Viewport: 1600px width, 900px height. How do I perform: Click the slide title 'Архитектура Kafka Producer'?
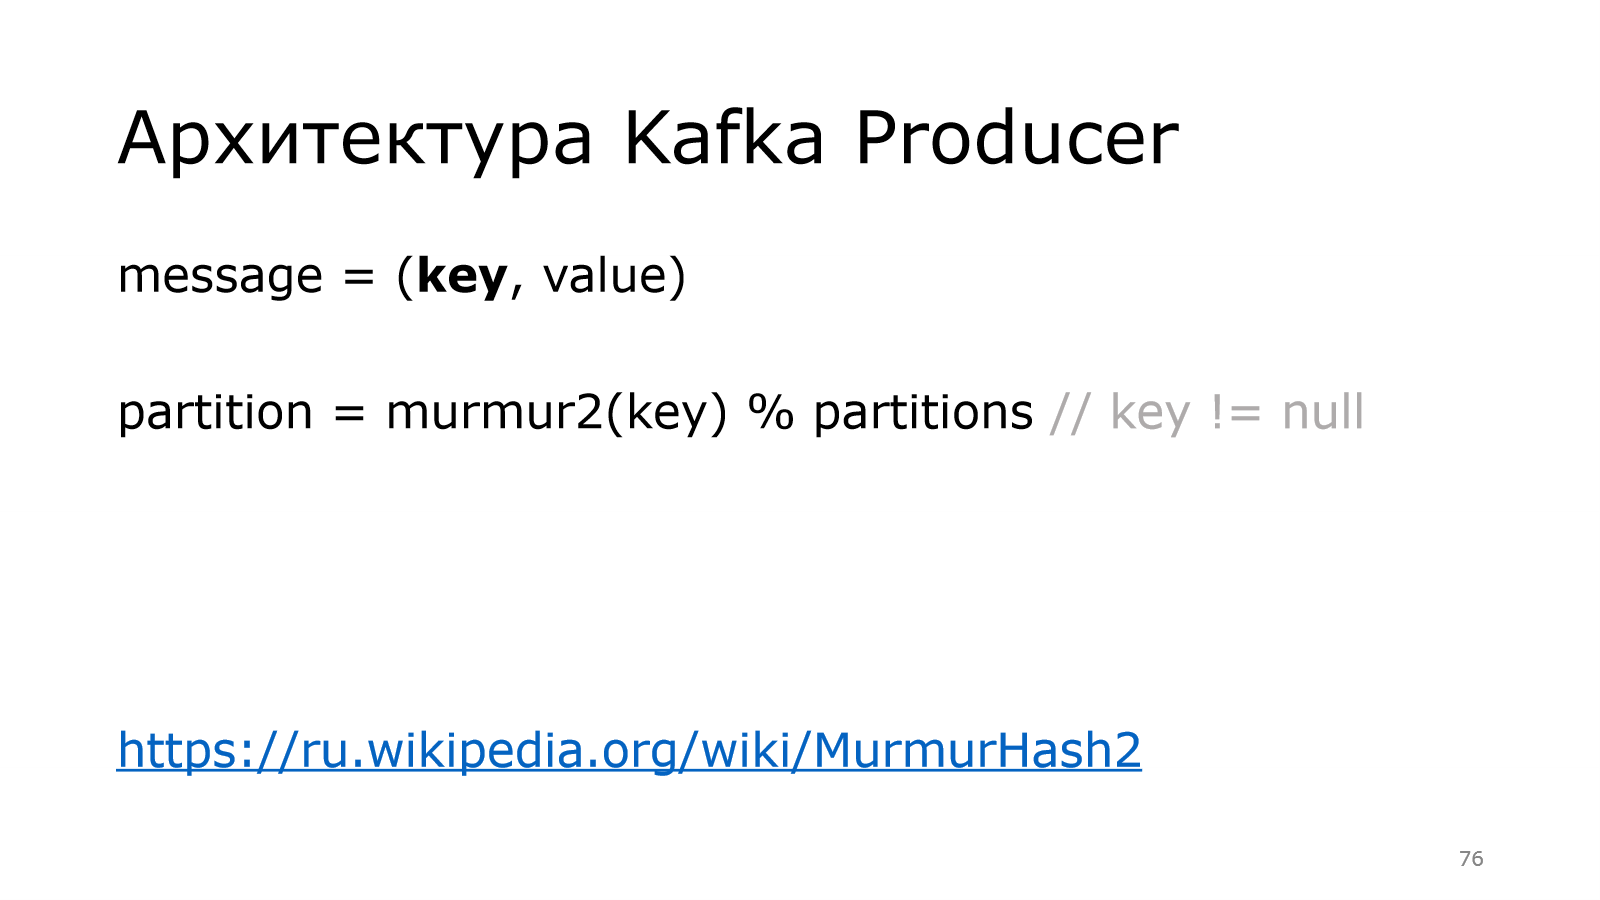[648, 138]
